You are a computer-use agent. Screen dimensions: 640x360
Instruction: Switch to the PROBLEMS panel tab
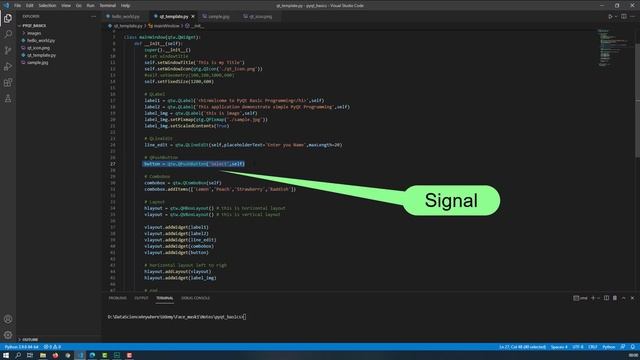tap(118, 298)
